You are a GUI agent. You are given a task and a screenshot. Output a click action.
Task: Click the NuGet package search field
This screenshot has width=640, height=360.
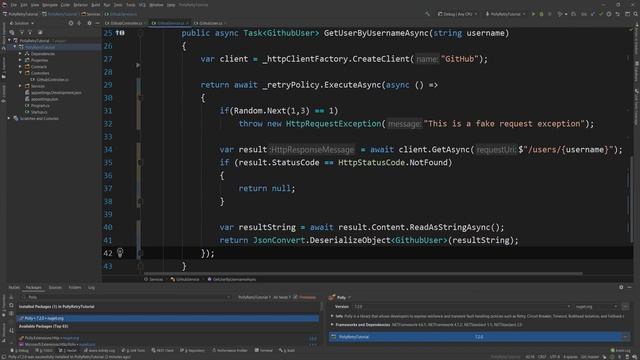coord(127,297)
